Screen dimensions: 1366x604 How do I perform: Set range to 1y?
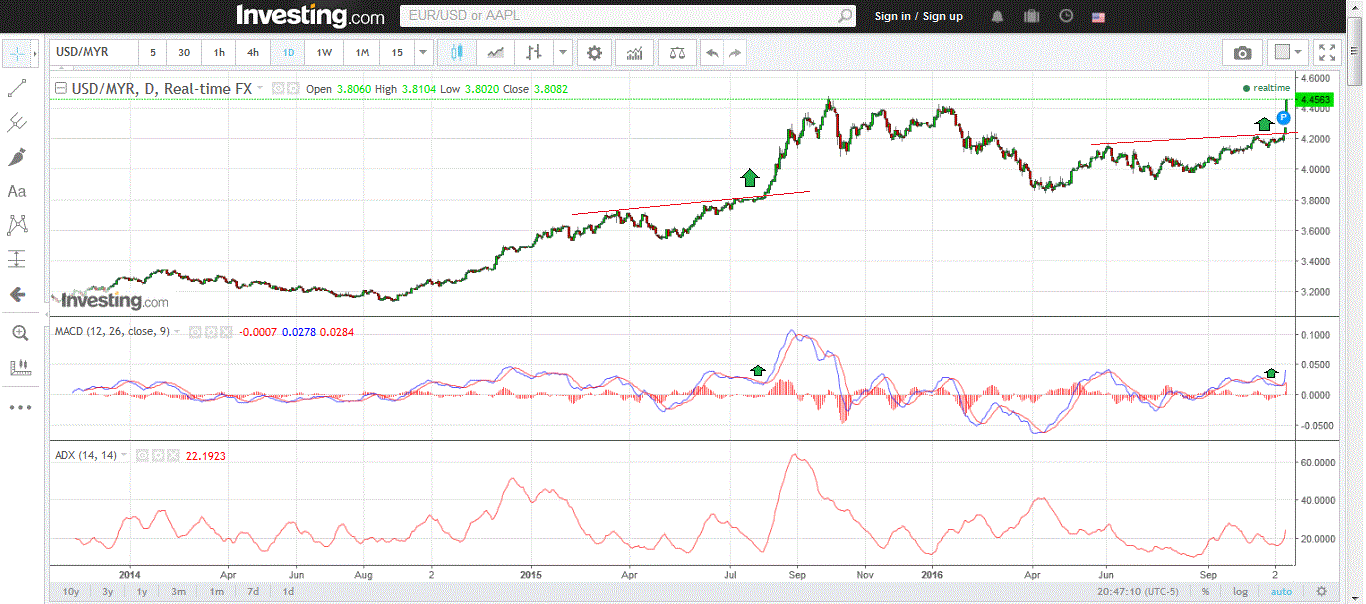click(142, 591)
